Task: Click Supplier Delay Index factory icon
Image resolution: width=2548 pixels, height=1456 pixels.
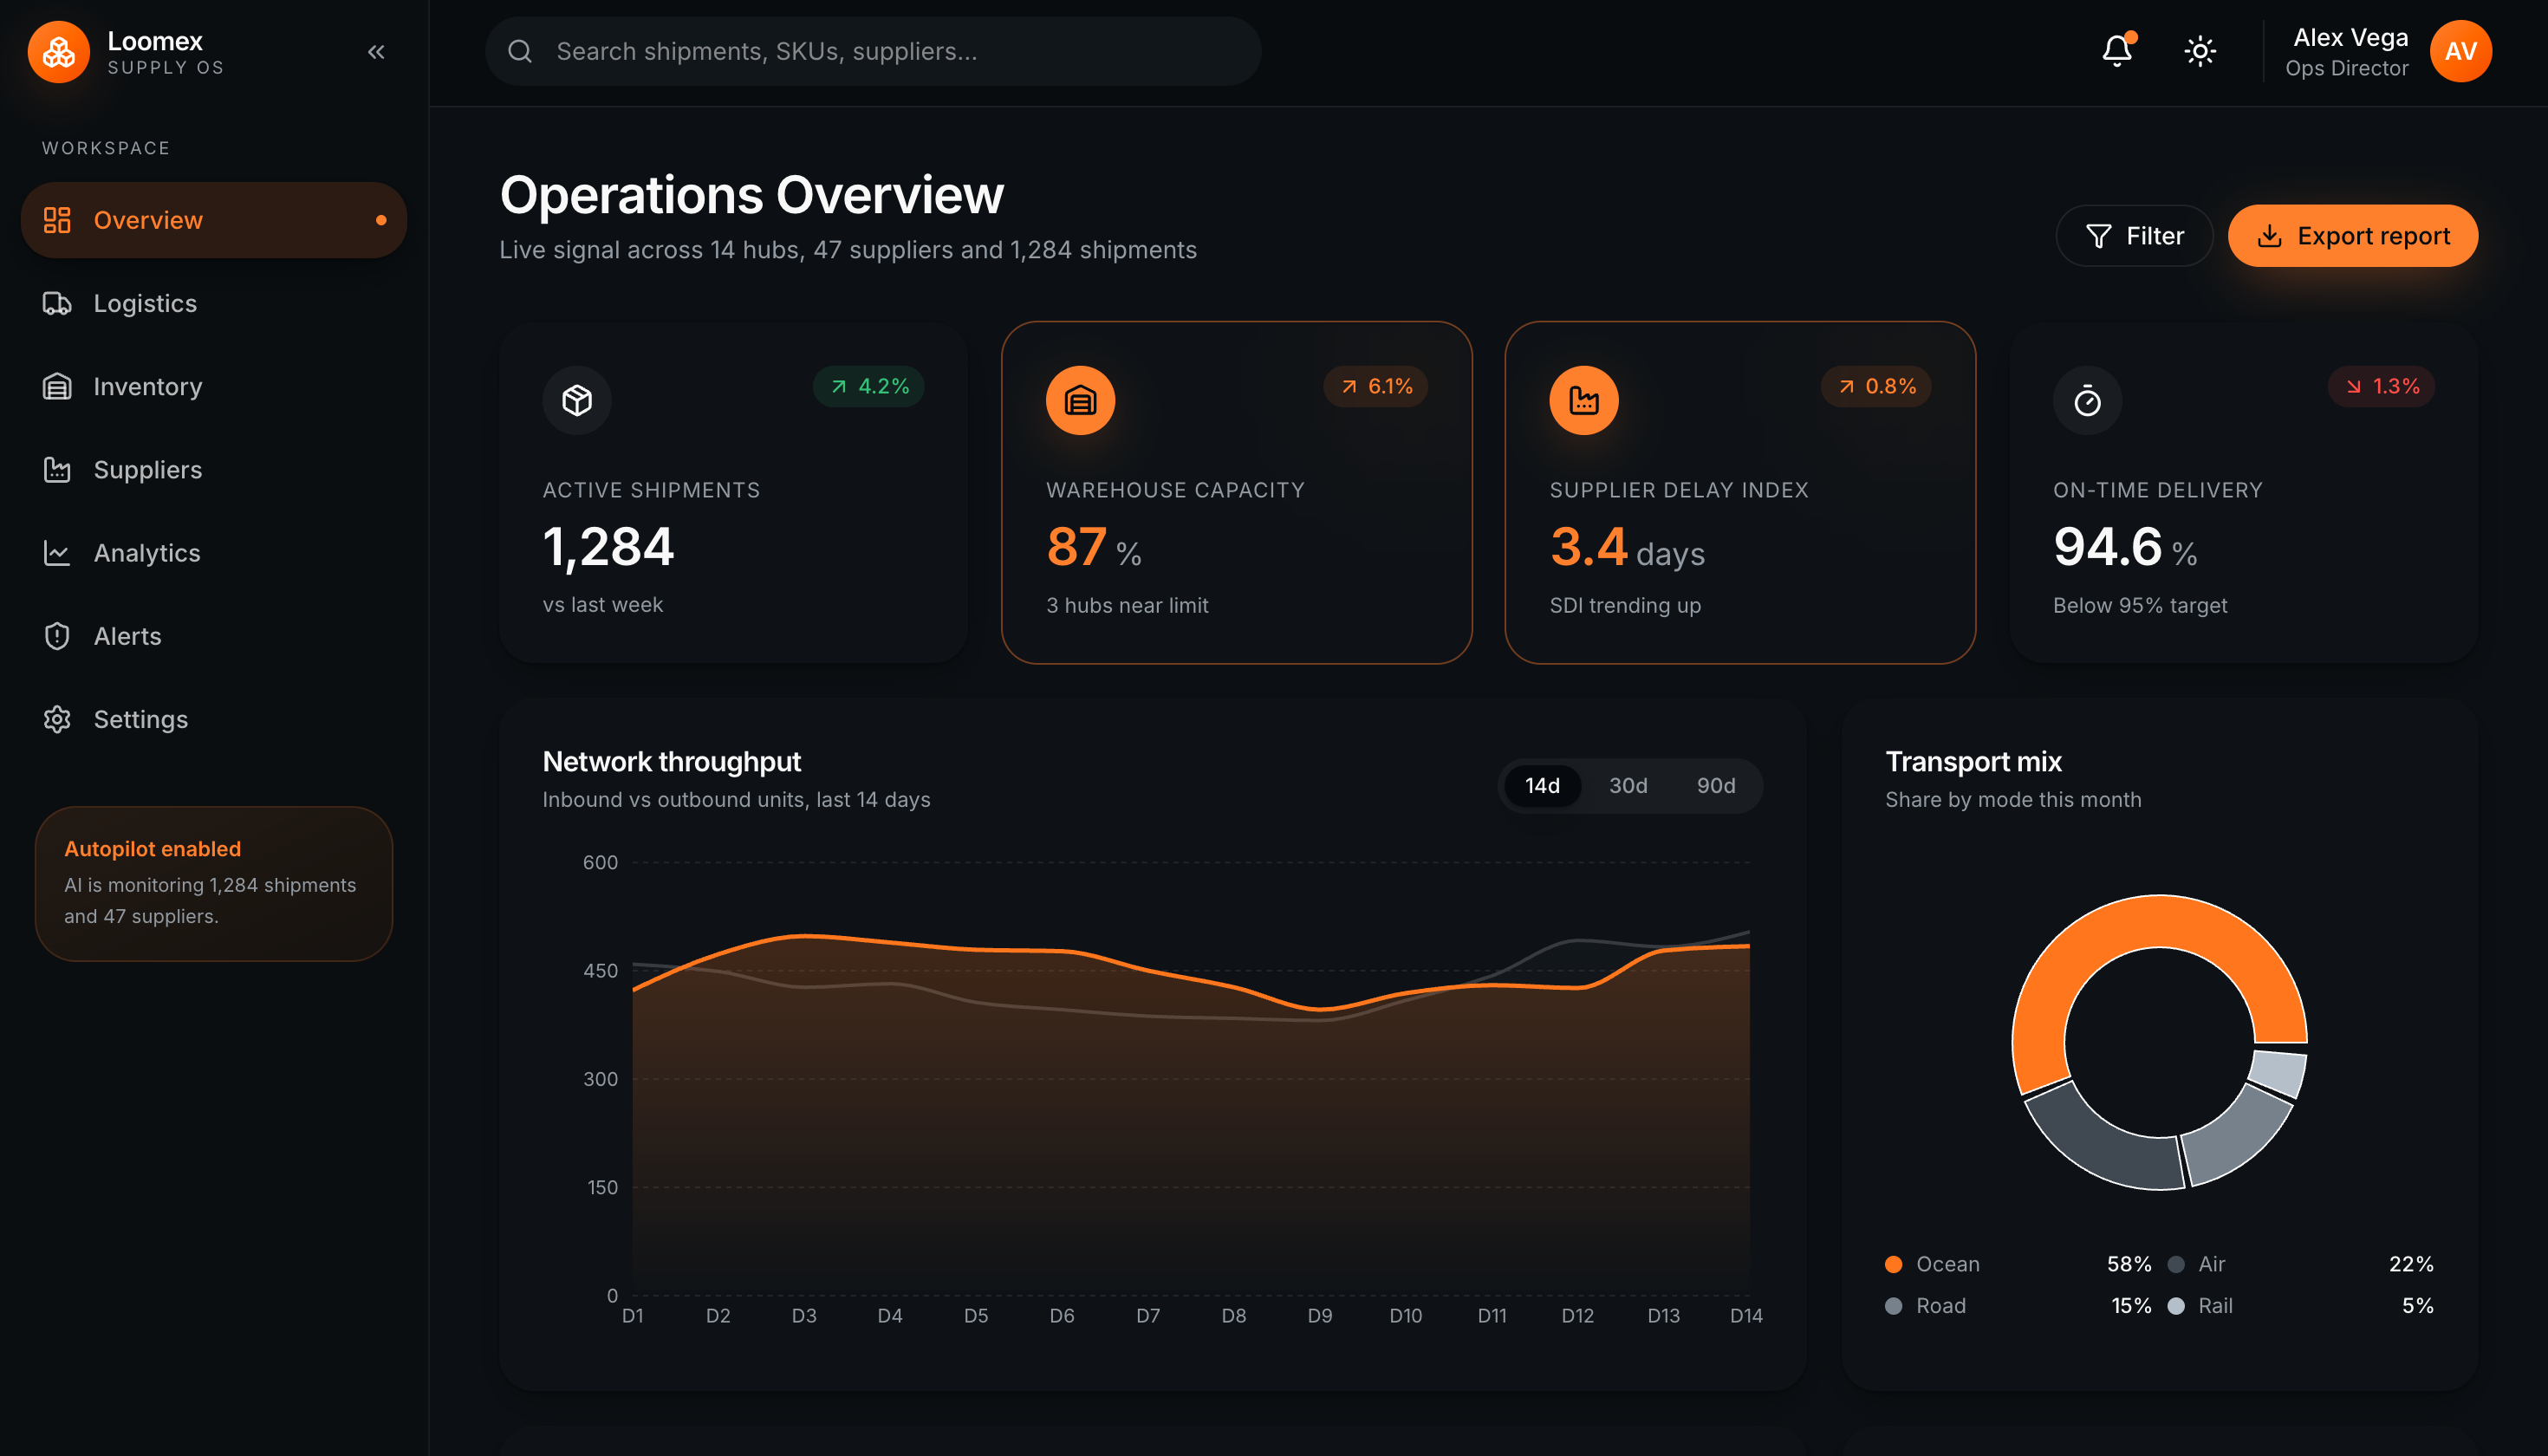Action: click(1584, 400)
